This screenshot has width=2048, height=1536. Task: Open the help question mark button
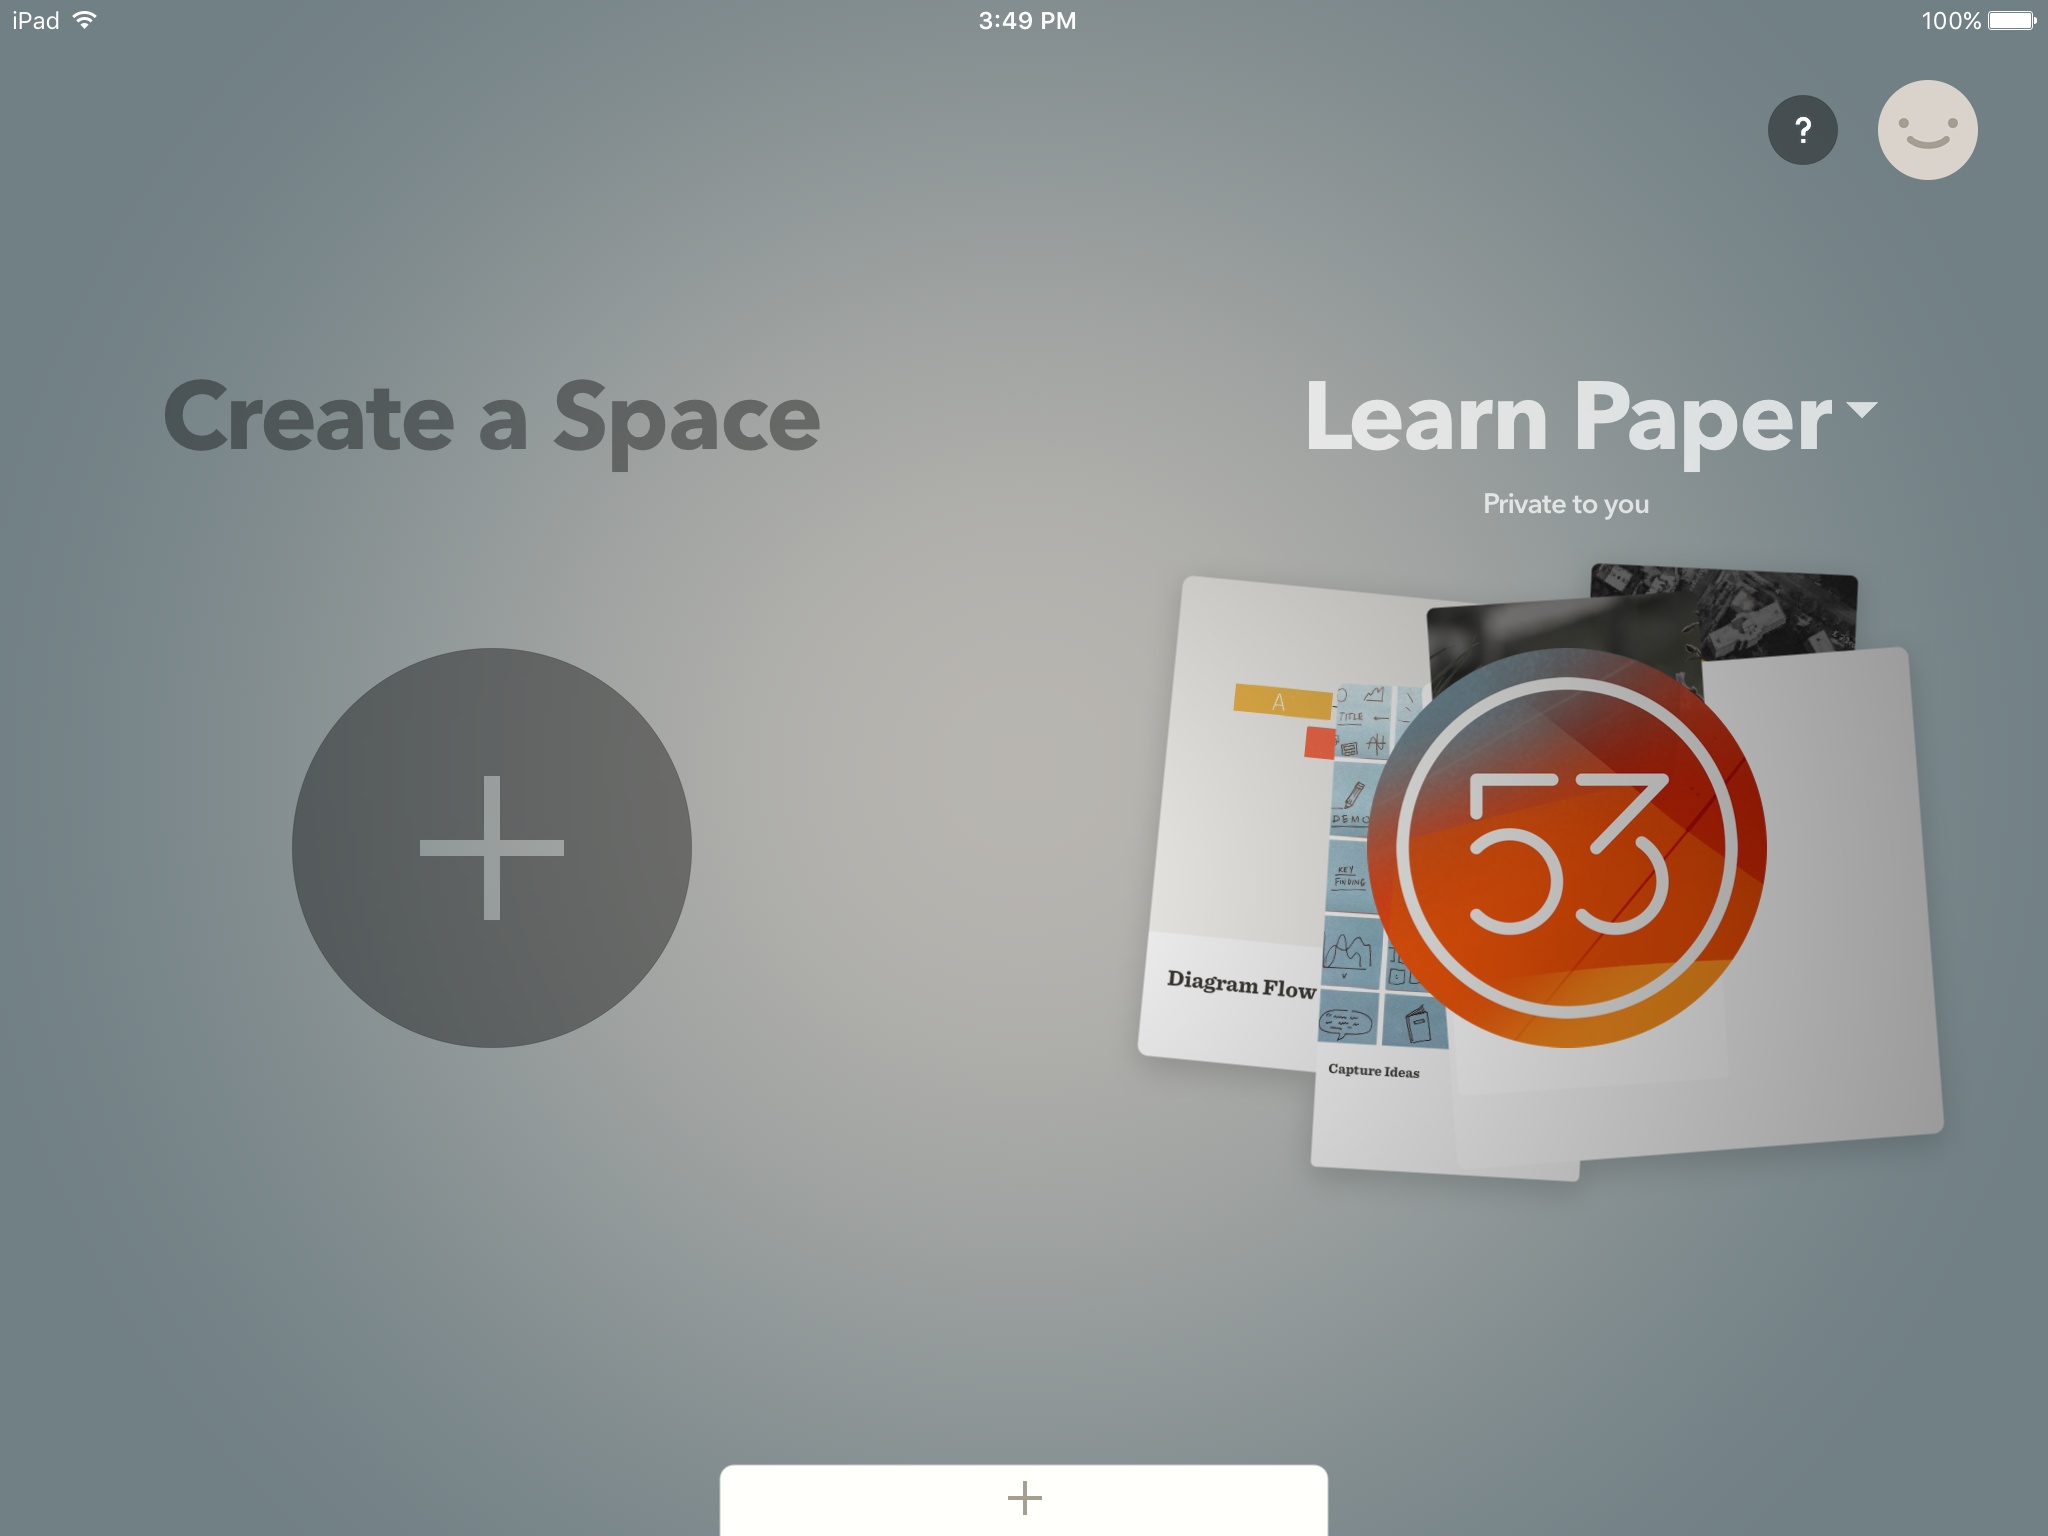click(x=1802, y=130)
